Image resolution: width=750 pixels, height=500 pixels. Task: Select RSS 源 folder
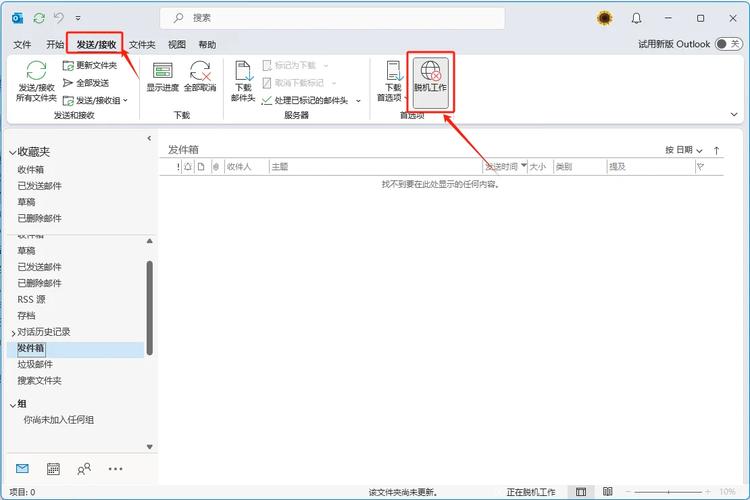(32, 300)
